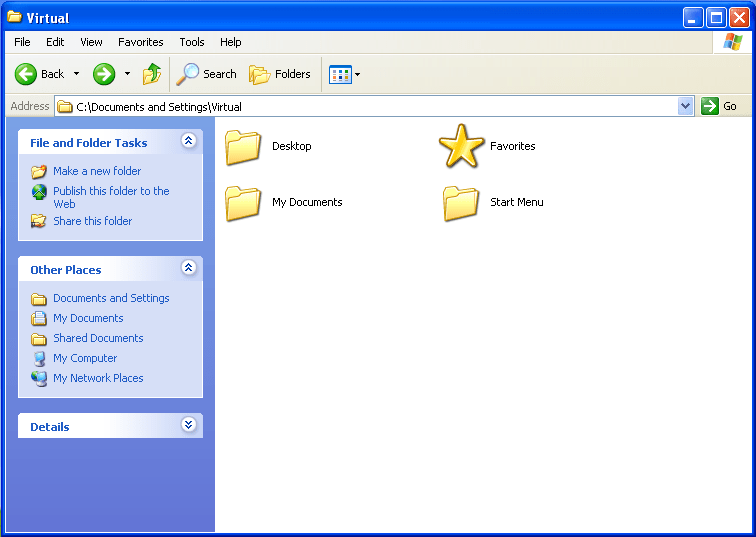Click Publish this folder to the Web

tap(111, 197)
